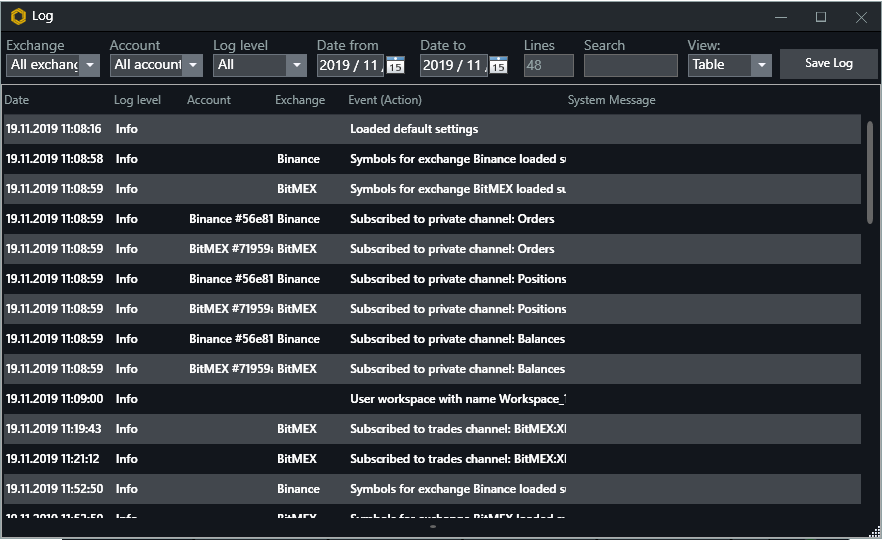Screen dimensions: 882x540
Task: Sort by the Account column header
Action: (209, 100)
